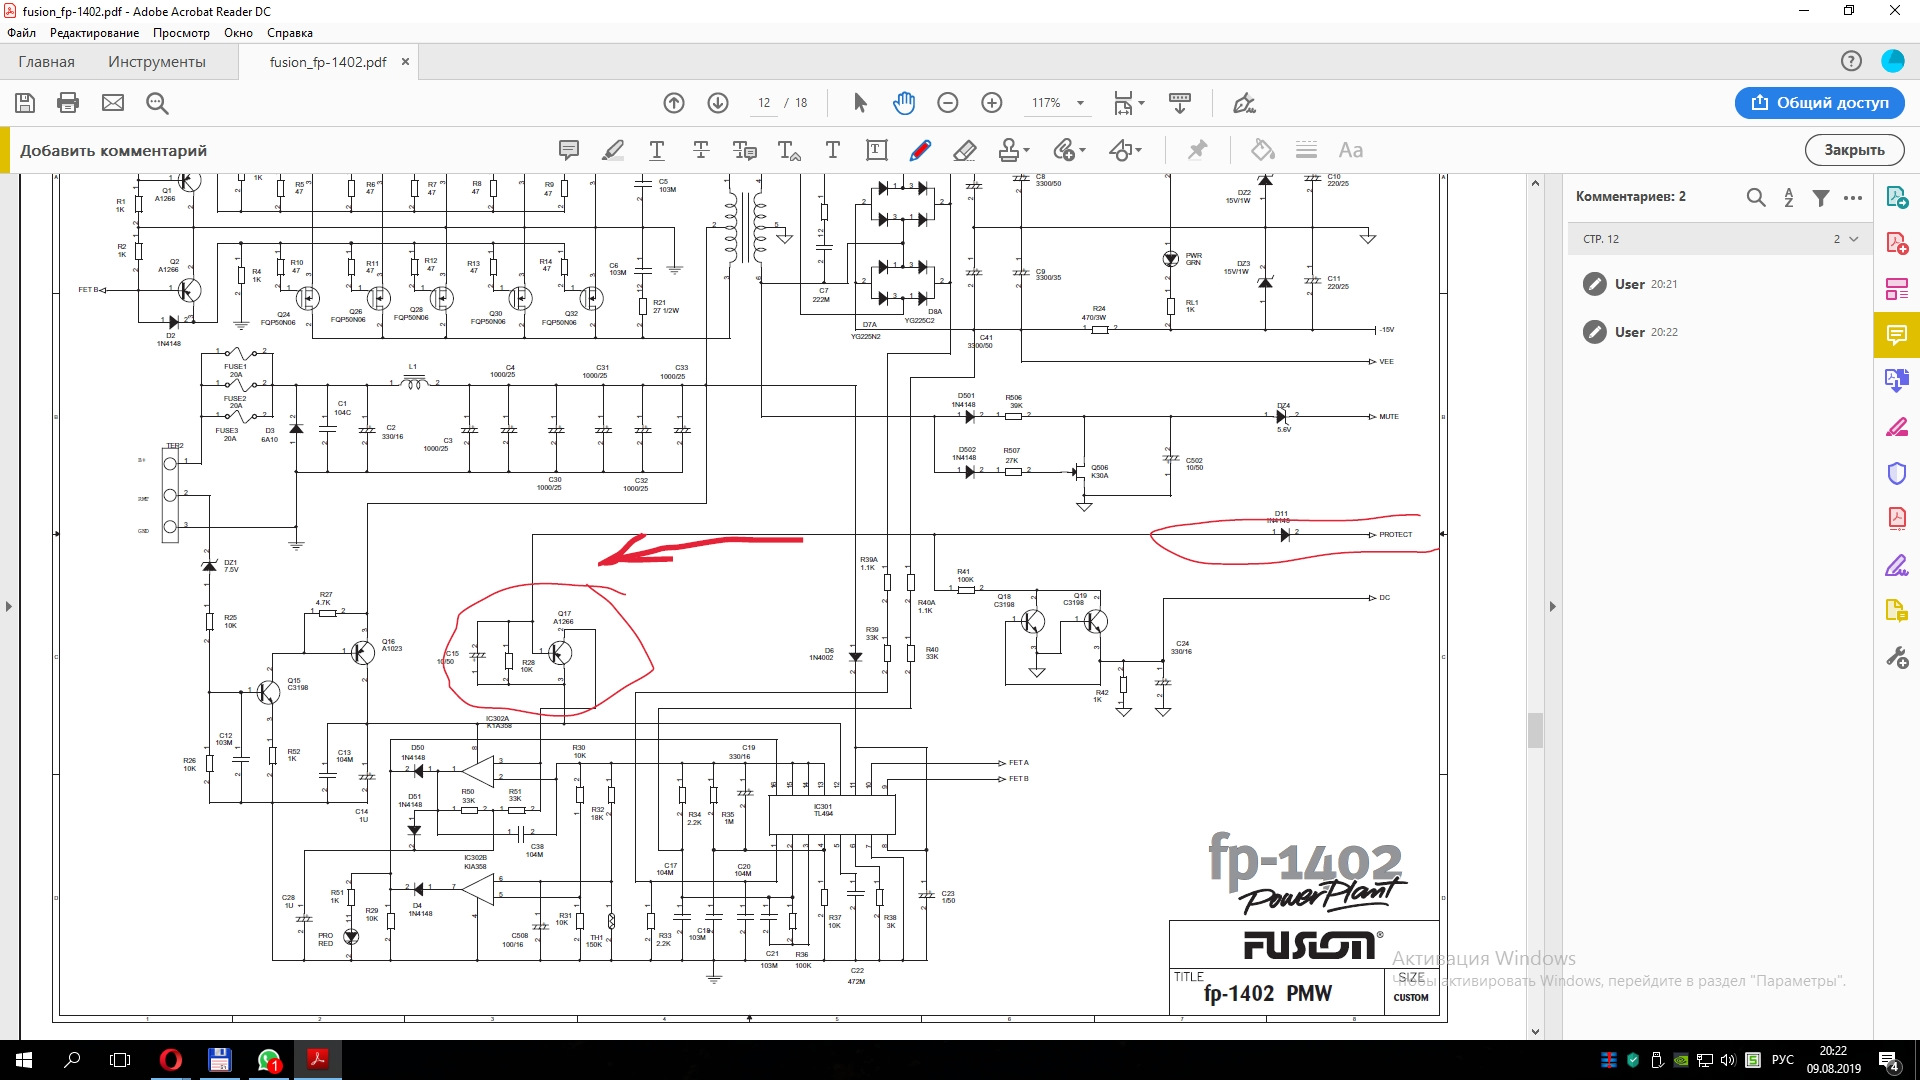This screenshot has width=1920, height=1080.
Task: Go to previous page arrow
Action: [674, 103]
